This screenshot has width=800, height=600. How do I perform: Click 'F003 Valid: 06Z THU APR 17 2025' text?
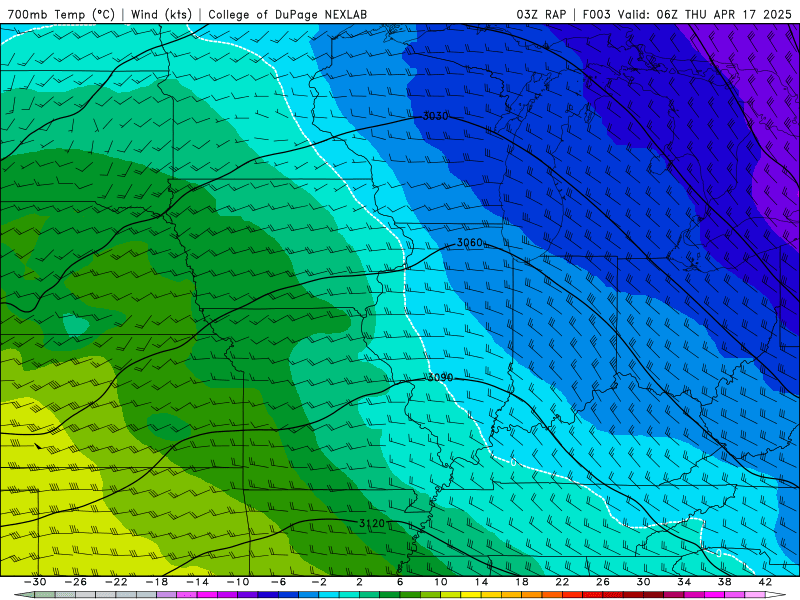tap(687, 14)
